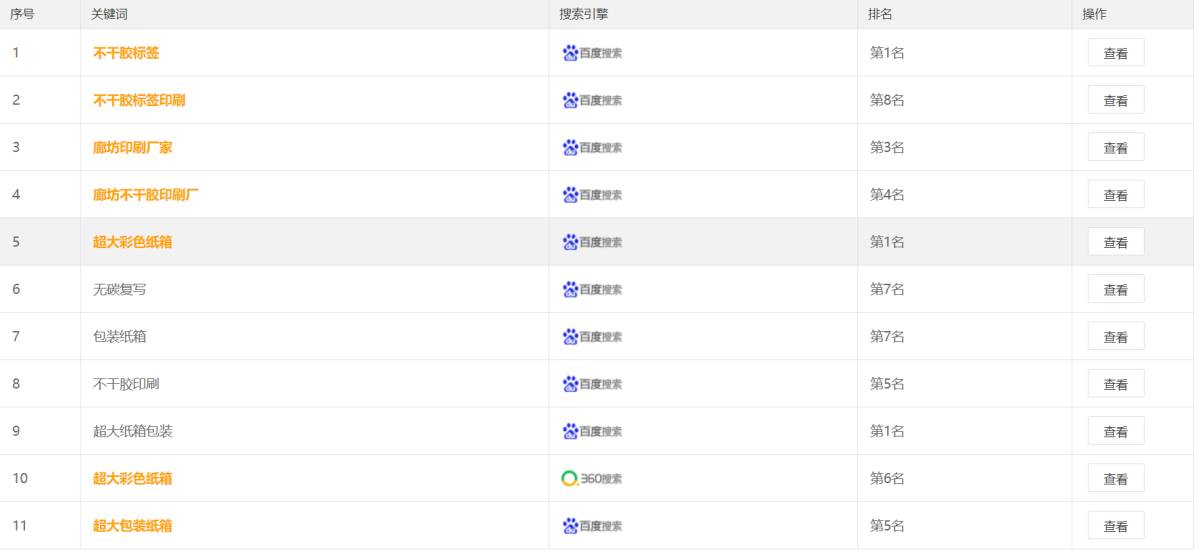This screenshot has width=1200, height=550.
Task: Click 查看 button in row 11
Action: tap(1116, 526)
